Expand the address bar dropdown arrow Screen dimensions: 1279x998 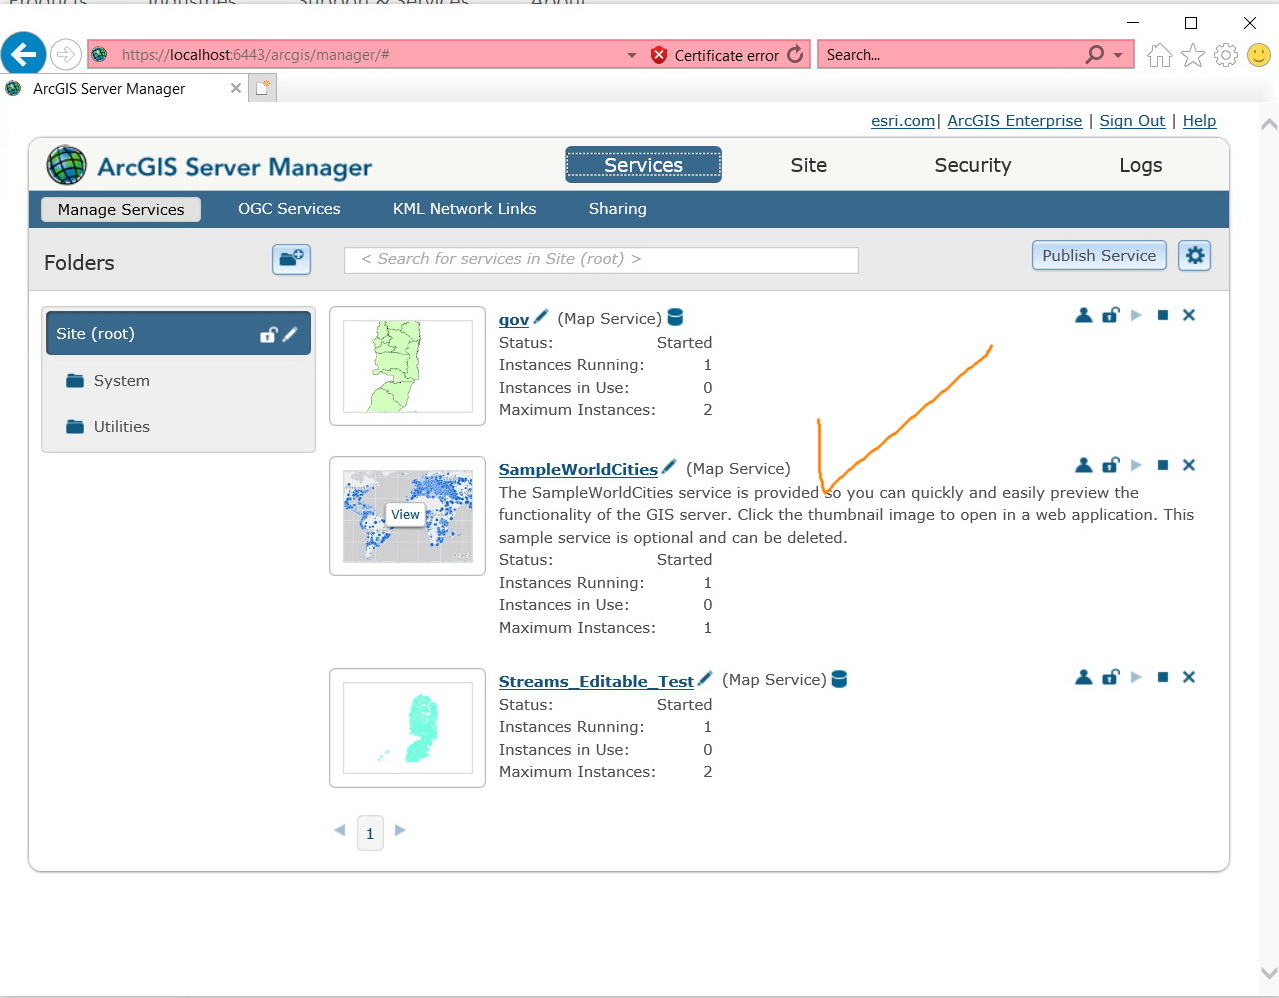632,55
